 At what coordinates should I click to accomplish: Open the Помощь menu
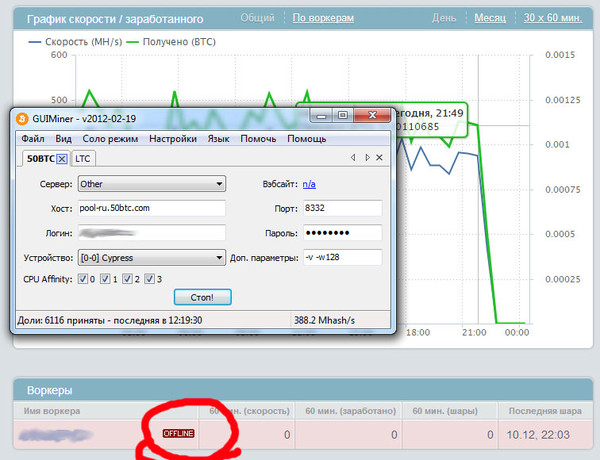tap(307, 139)
